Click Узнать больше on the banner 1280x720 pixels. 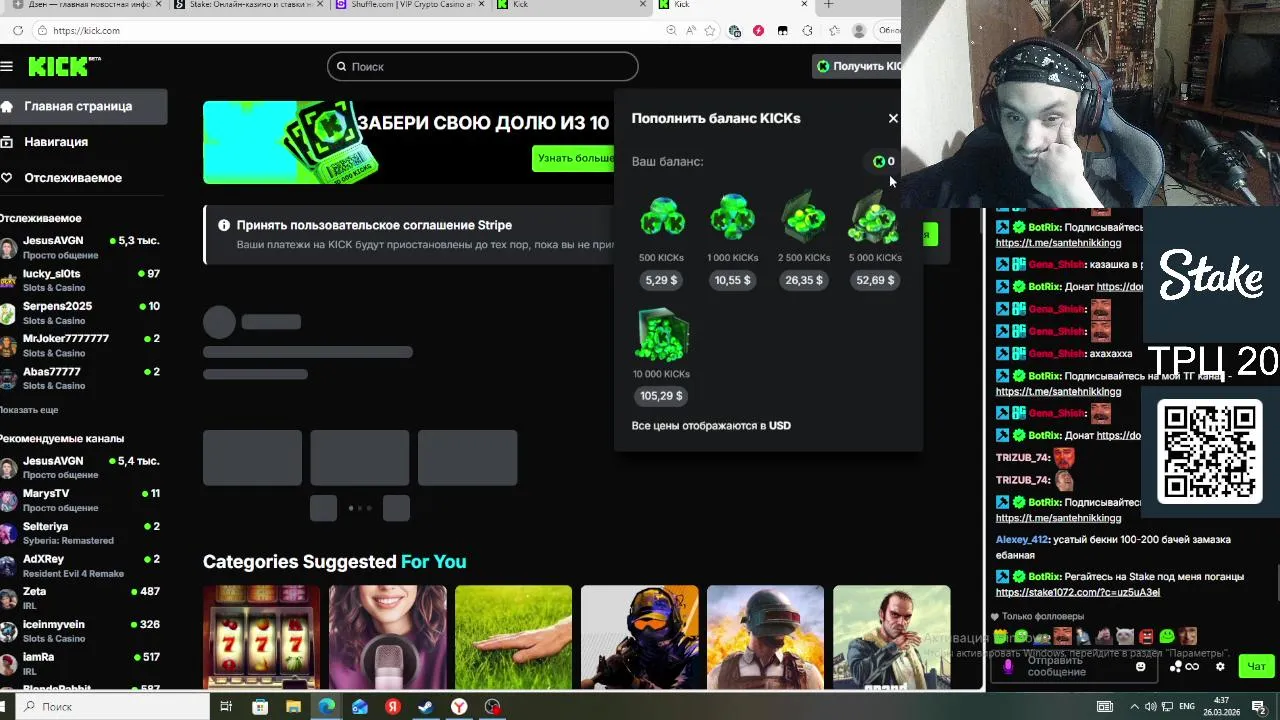(x=575, y=158)
